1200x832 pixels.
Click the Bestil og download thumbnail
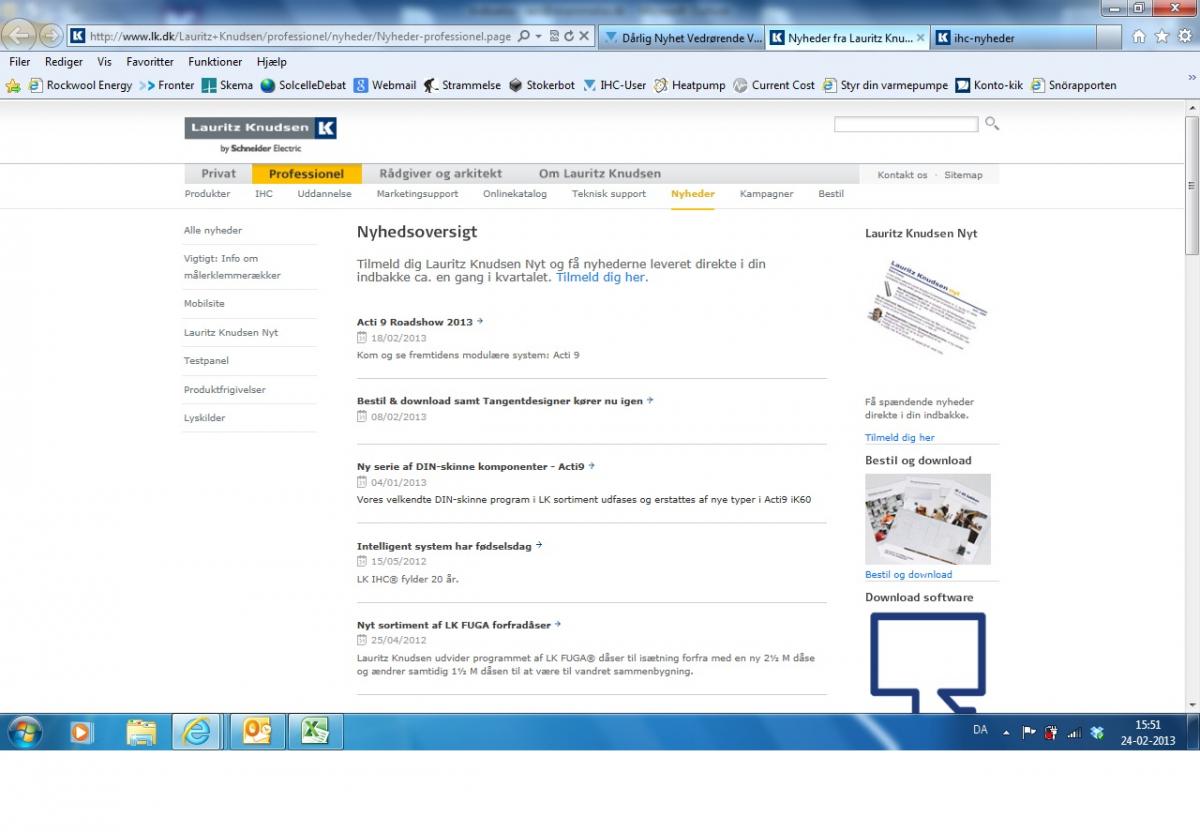tap(927, 519)
